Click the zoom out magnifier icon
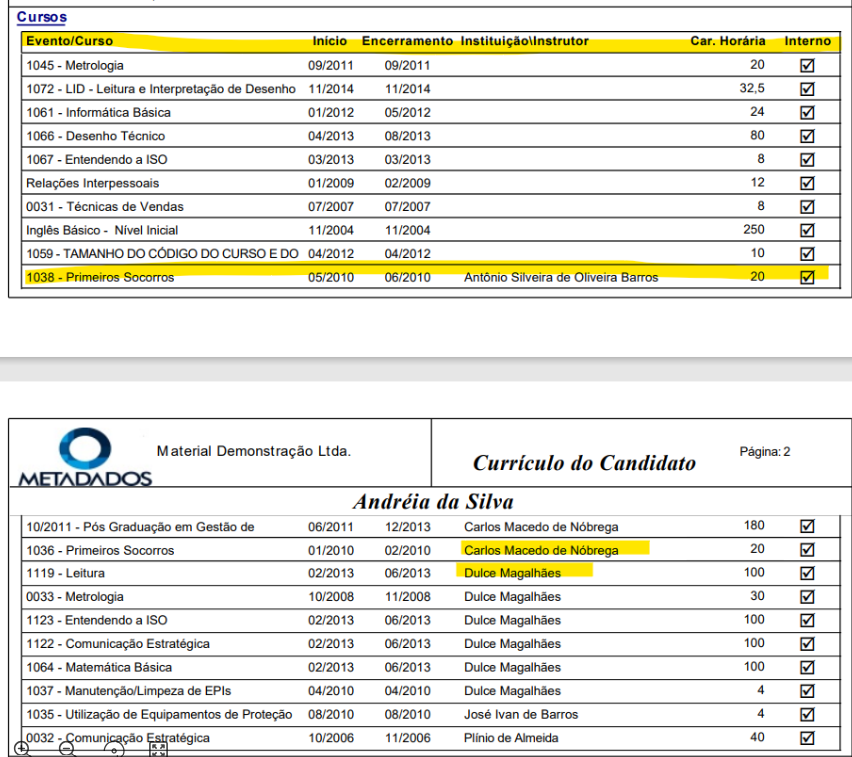This screenshot has width=852, height=757. coord(68,747)
